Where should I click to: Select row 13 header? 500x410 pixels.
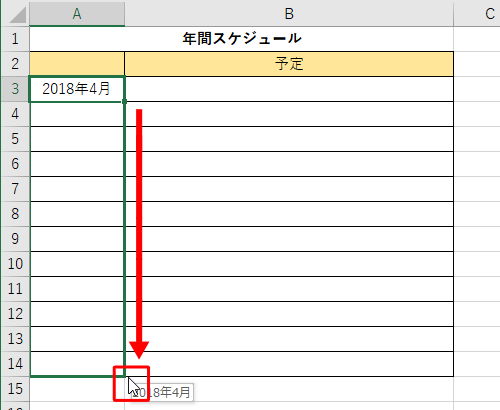(15, 339)
